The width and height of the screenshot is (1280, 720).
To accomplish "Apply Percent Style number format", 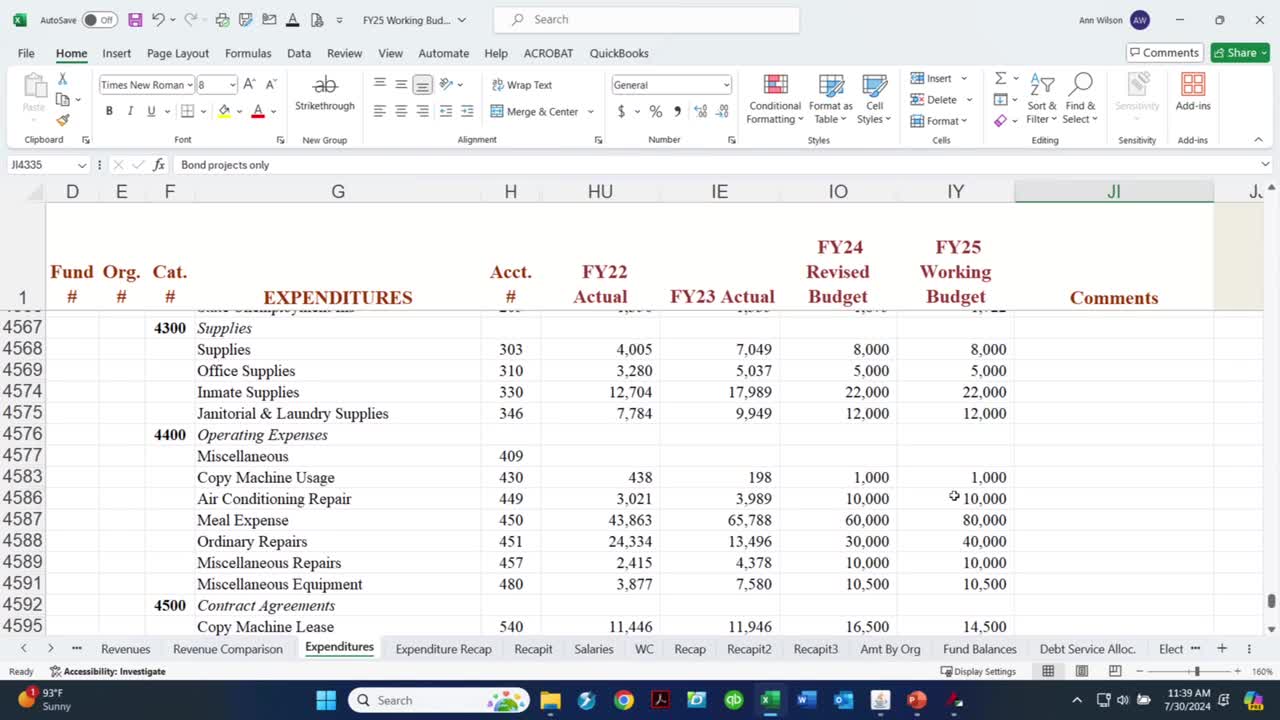I will (655, 112).
